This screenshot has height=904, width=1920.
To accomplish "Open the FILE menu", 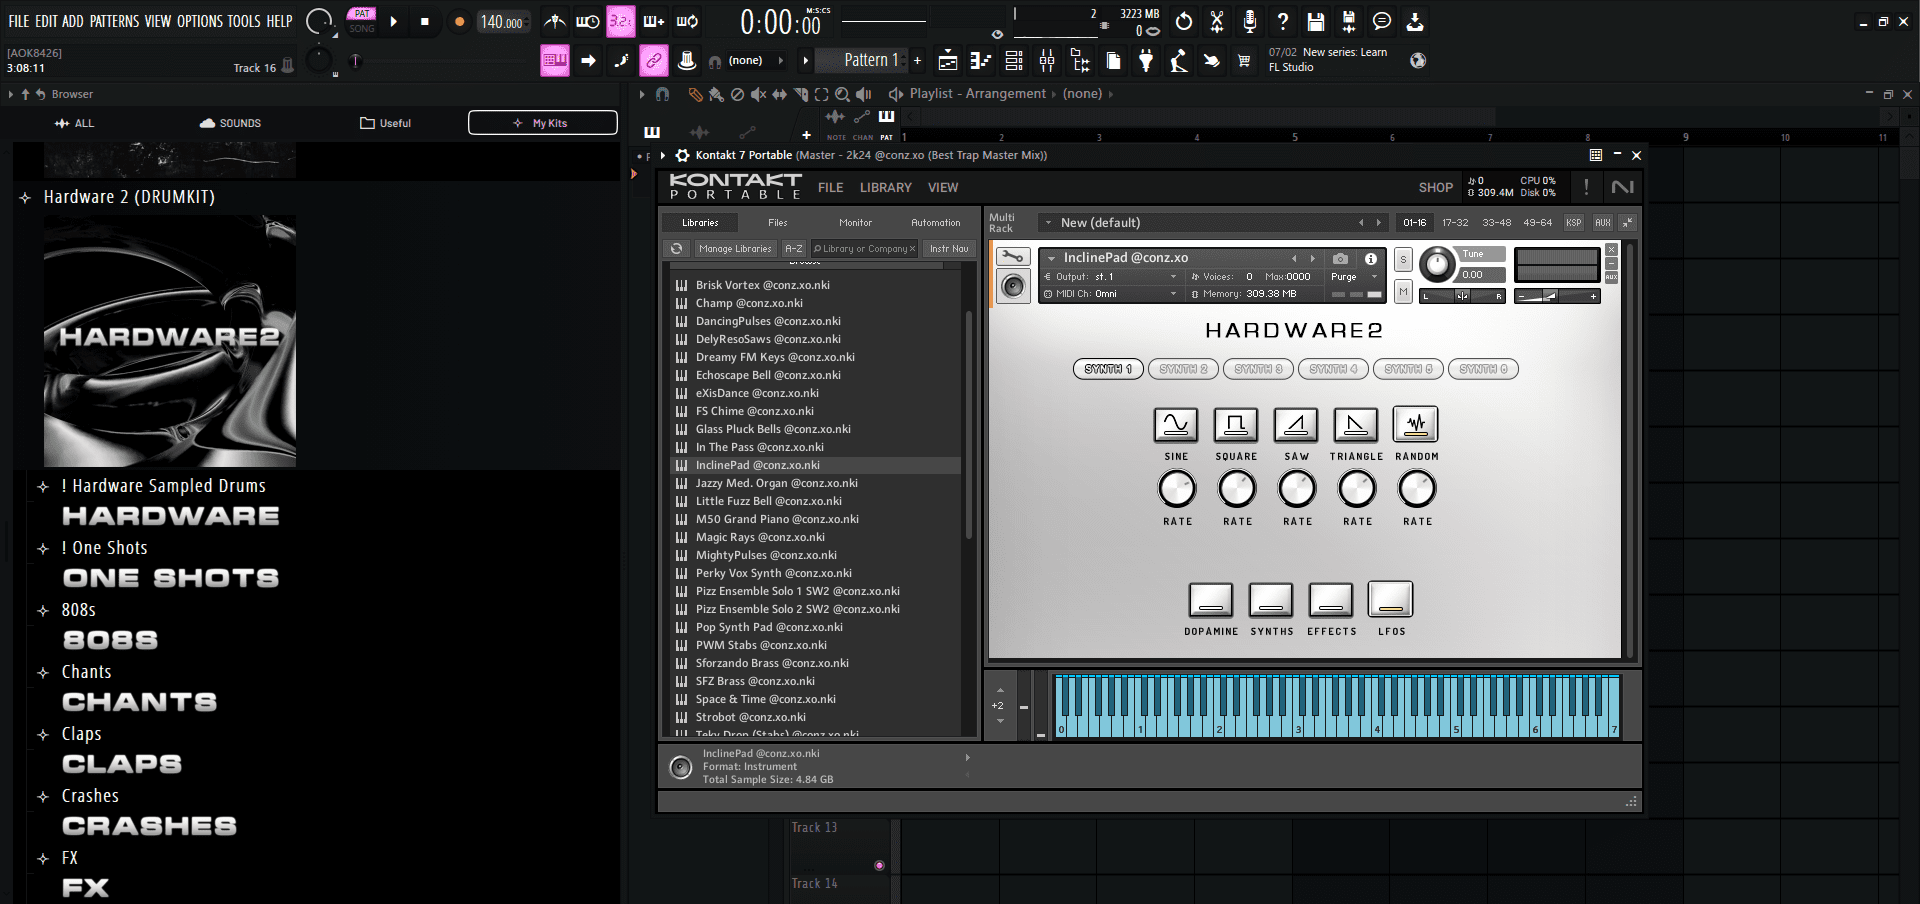I will coord(19,21).
